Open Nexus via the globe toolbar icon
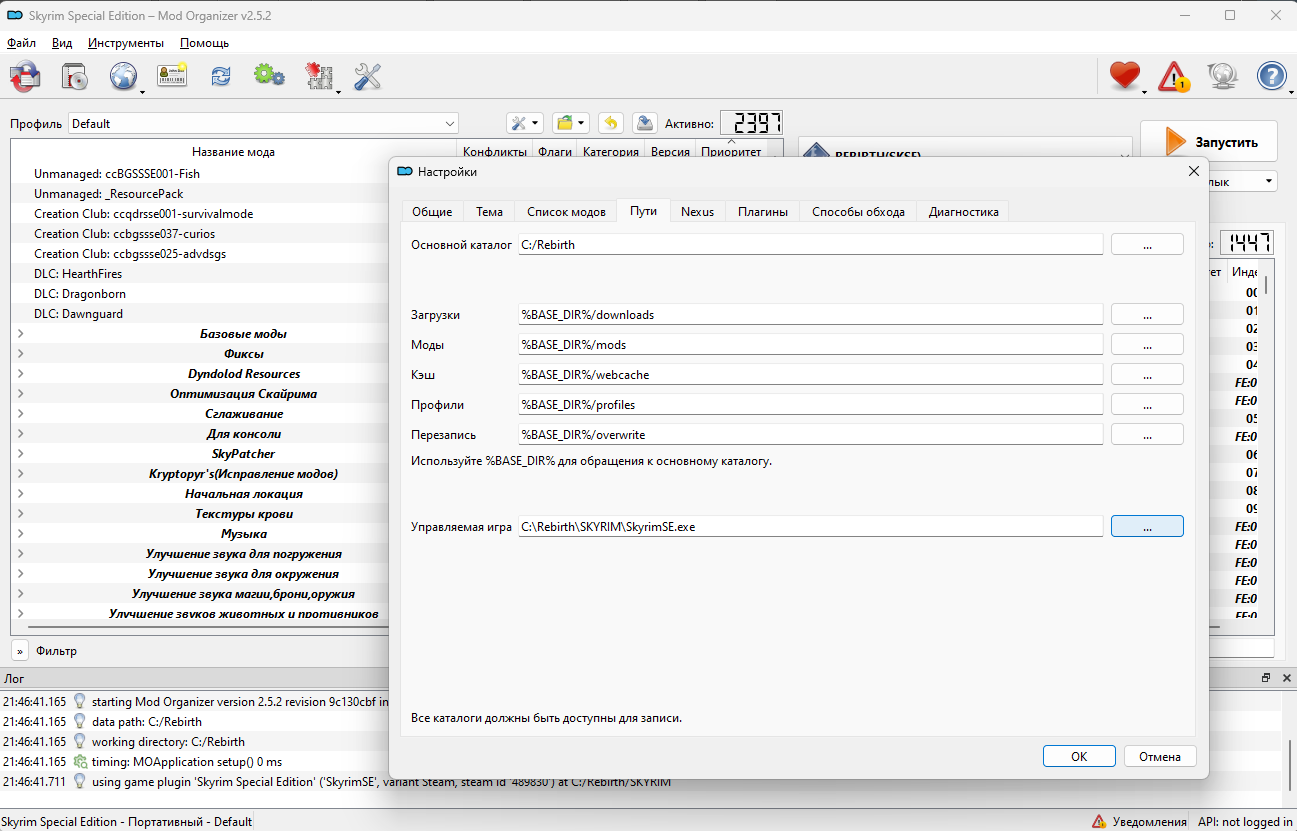Screen dimensions: 1297x831 (x=124, y=76)
